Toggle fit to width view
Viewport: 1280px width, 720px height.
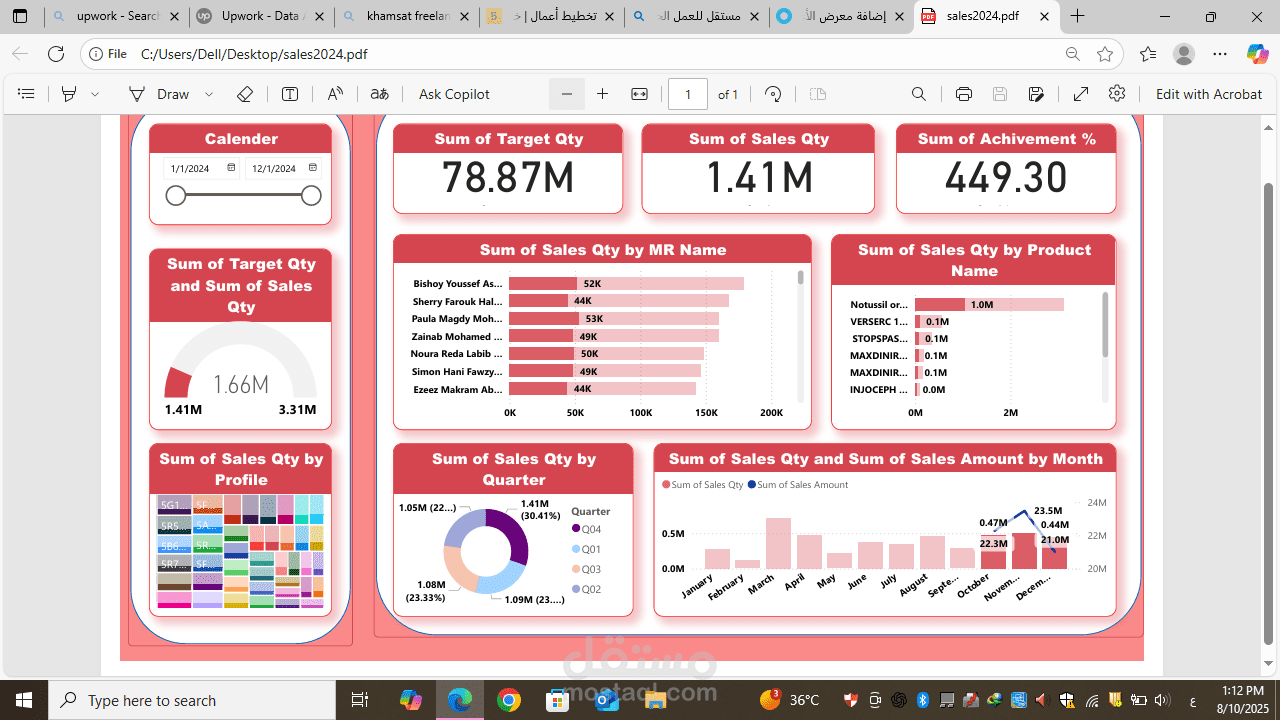[639, 94]
